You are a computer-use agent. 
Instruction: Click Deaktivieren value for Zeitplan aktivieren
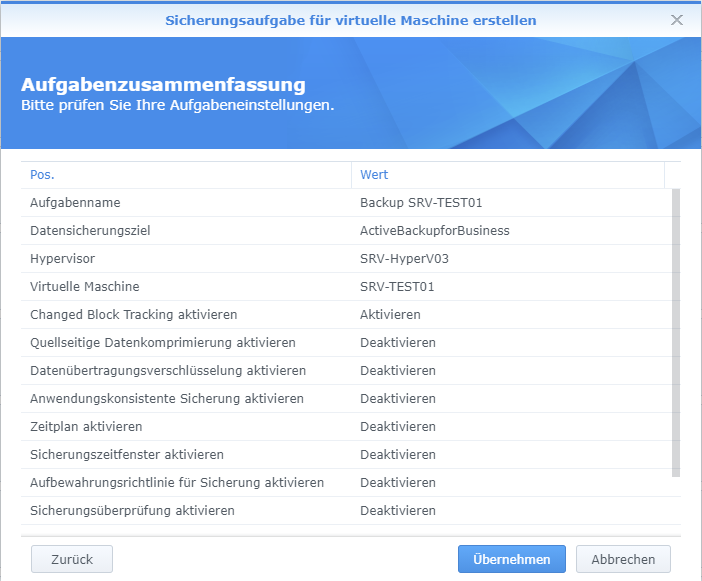398,427
